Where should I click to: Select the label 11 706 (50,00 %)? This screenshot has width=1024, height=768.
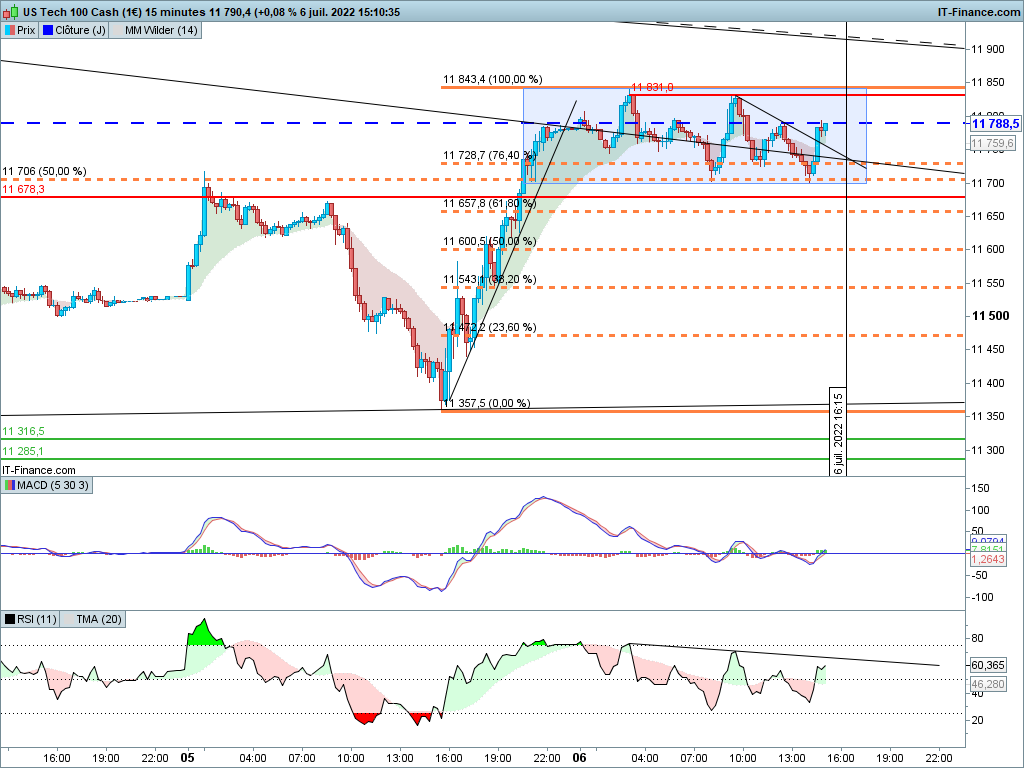pyautogui.click(x=44, y=171)
